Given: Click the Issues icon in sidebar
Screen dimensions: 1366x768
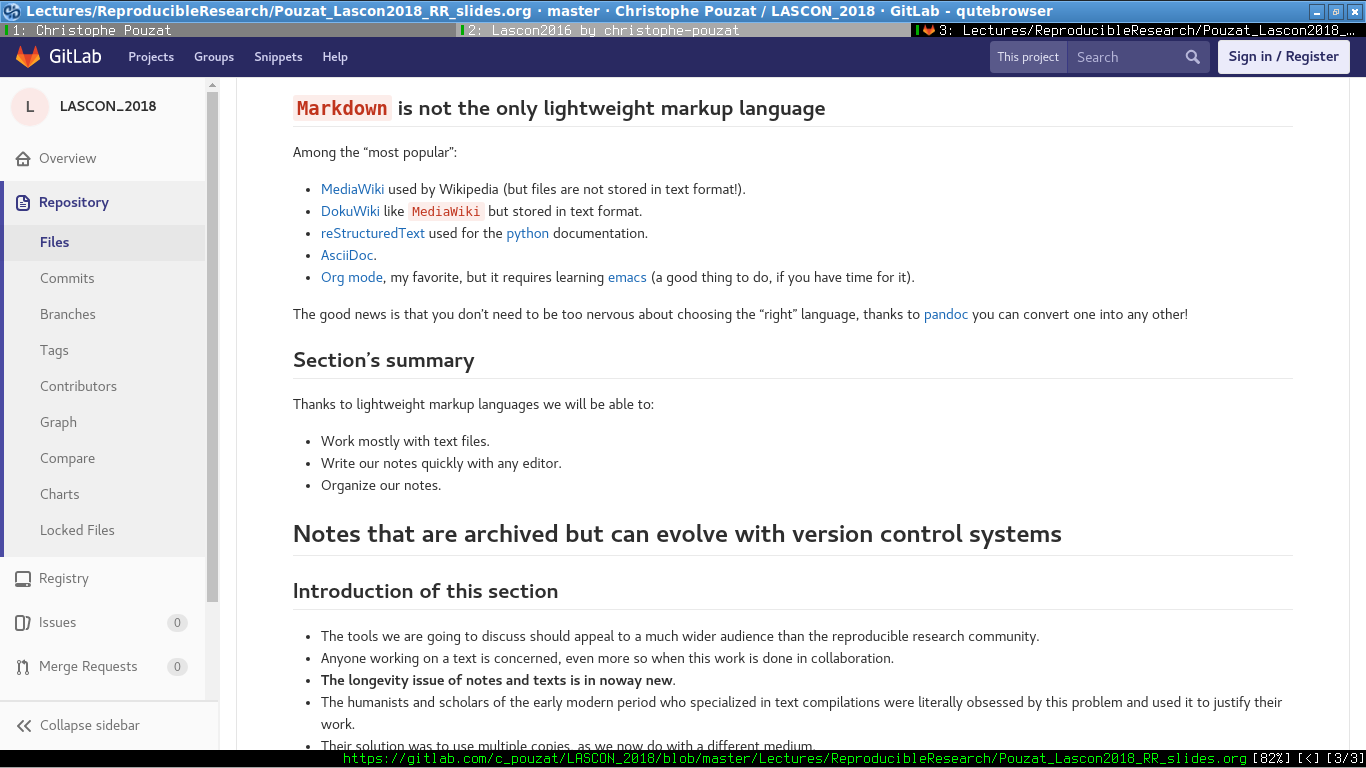Looking at the screenshot, I should point(23,623).
